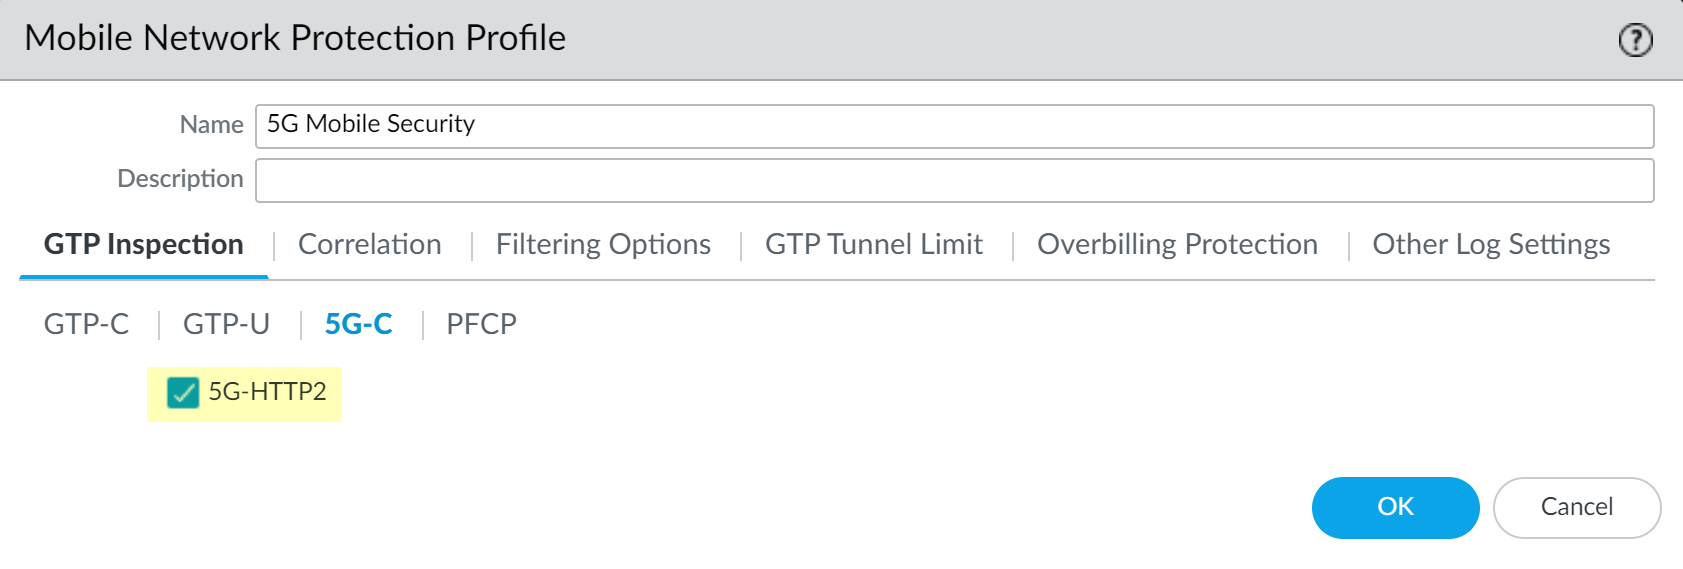Select the GTP Inspection tab
Screen dimensions: 1683x569
pyautogui.click(x=144, y=245)
